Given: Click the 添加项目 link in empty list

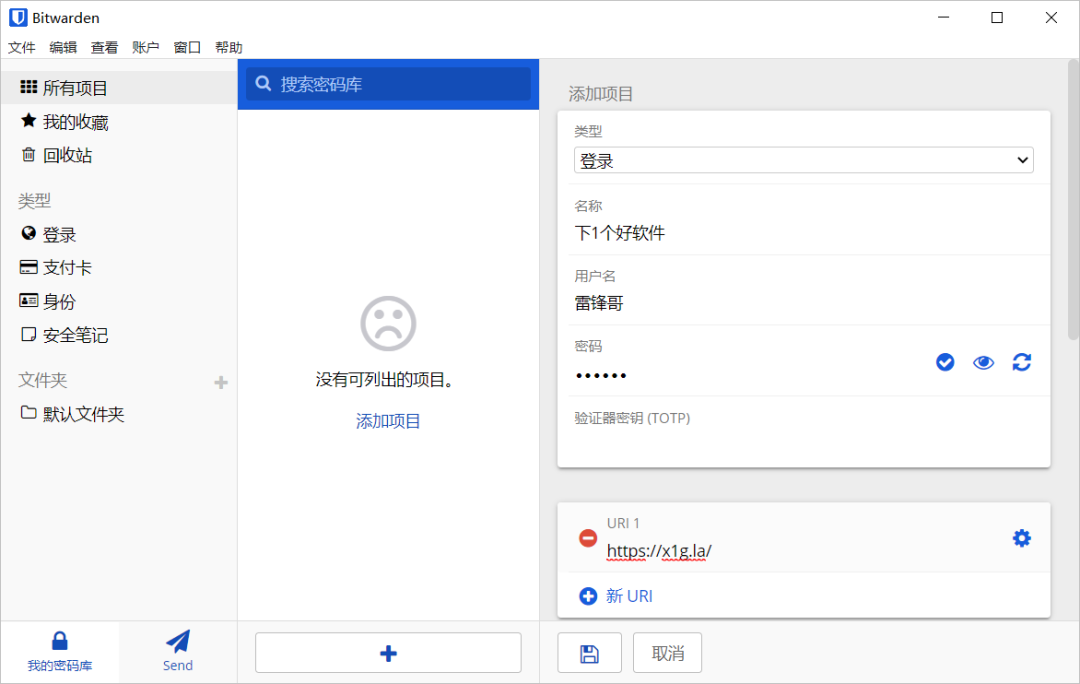Looking at the screenshot, I should 388,421.
